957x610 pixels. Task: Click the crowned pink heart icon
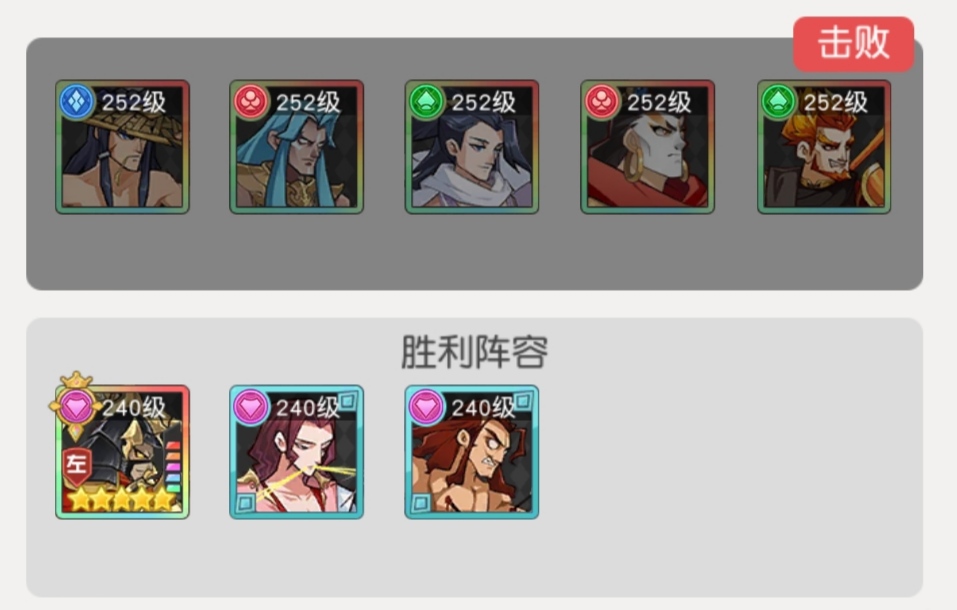[76, 405]
